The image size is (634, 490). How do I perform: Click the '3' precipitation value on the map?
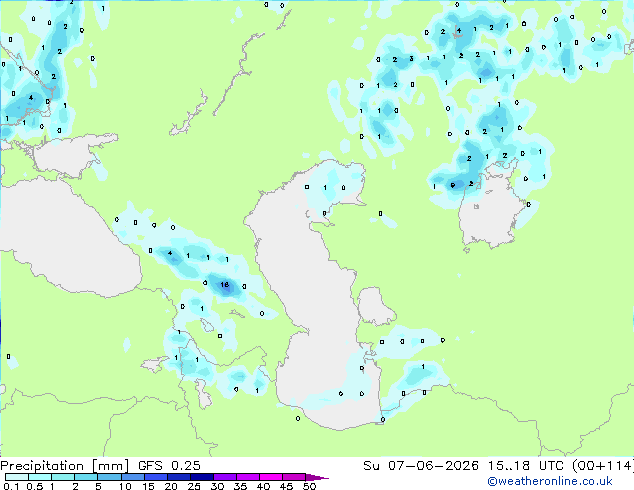(x=411, y=59)
